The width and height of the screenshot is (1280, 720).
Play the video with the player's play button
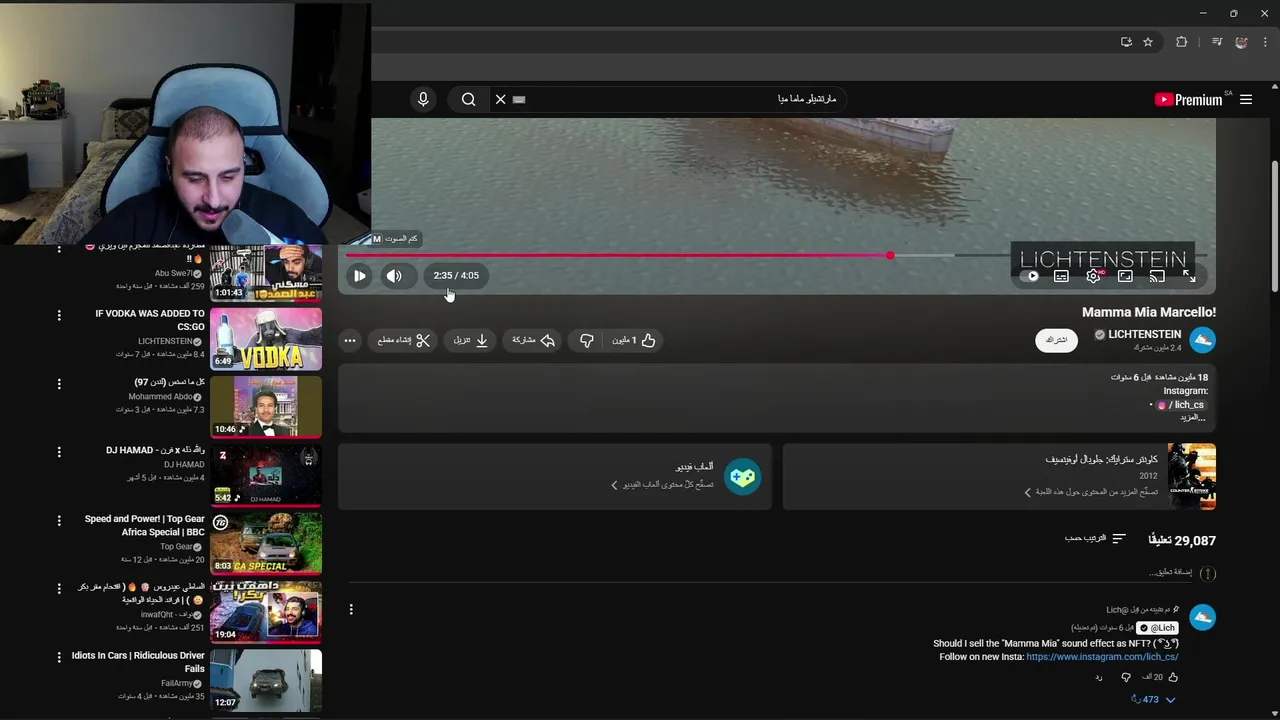tap(360, 276)
